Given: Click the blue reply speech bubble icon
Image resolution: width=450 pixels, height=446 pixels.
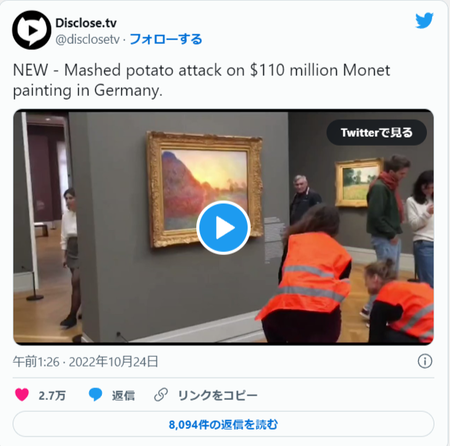Looking at the screenshot, I should [x=95, y=395].
